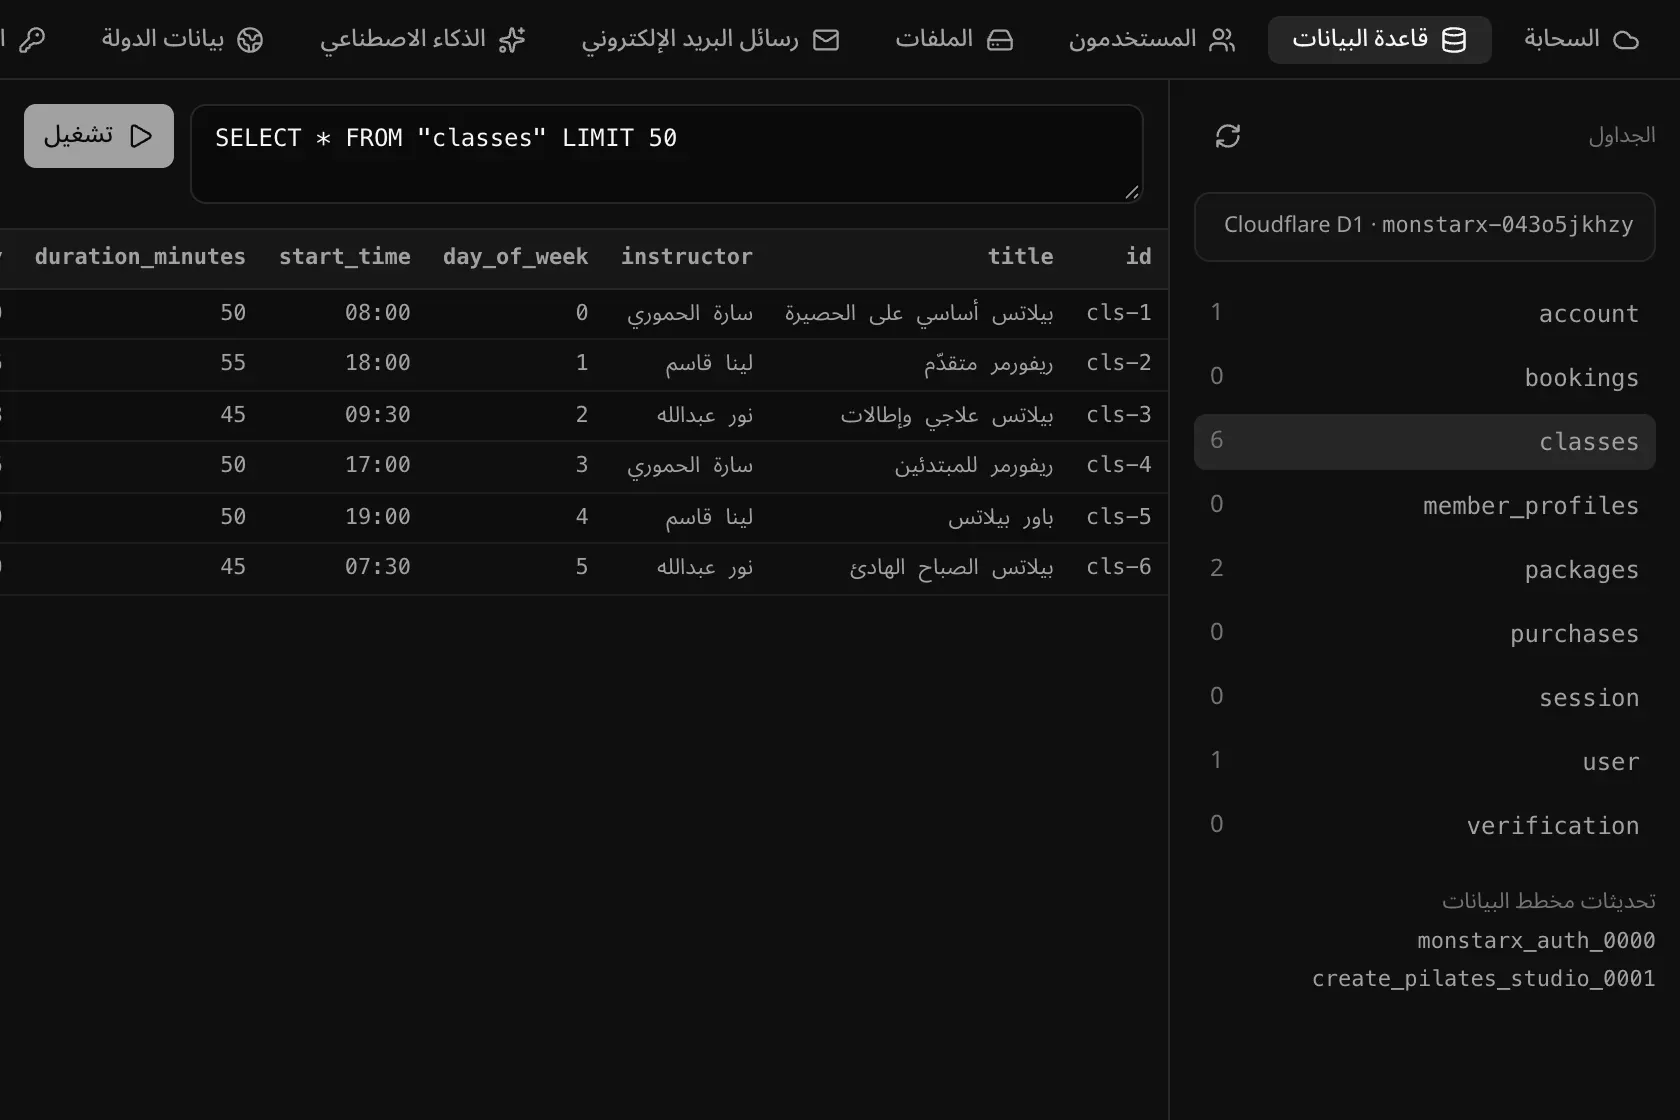The width and height of the screenshot is (1680, 1120).
Task: Click the title column header
Action: coord(1021,257)
